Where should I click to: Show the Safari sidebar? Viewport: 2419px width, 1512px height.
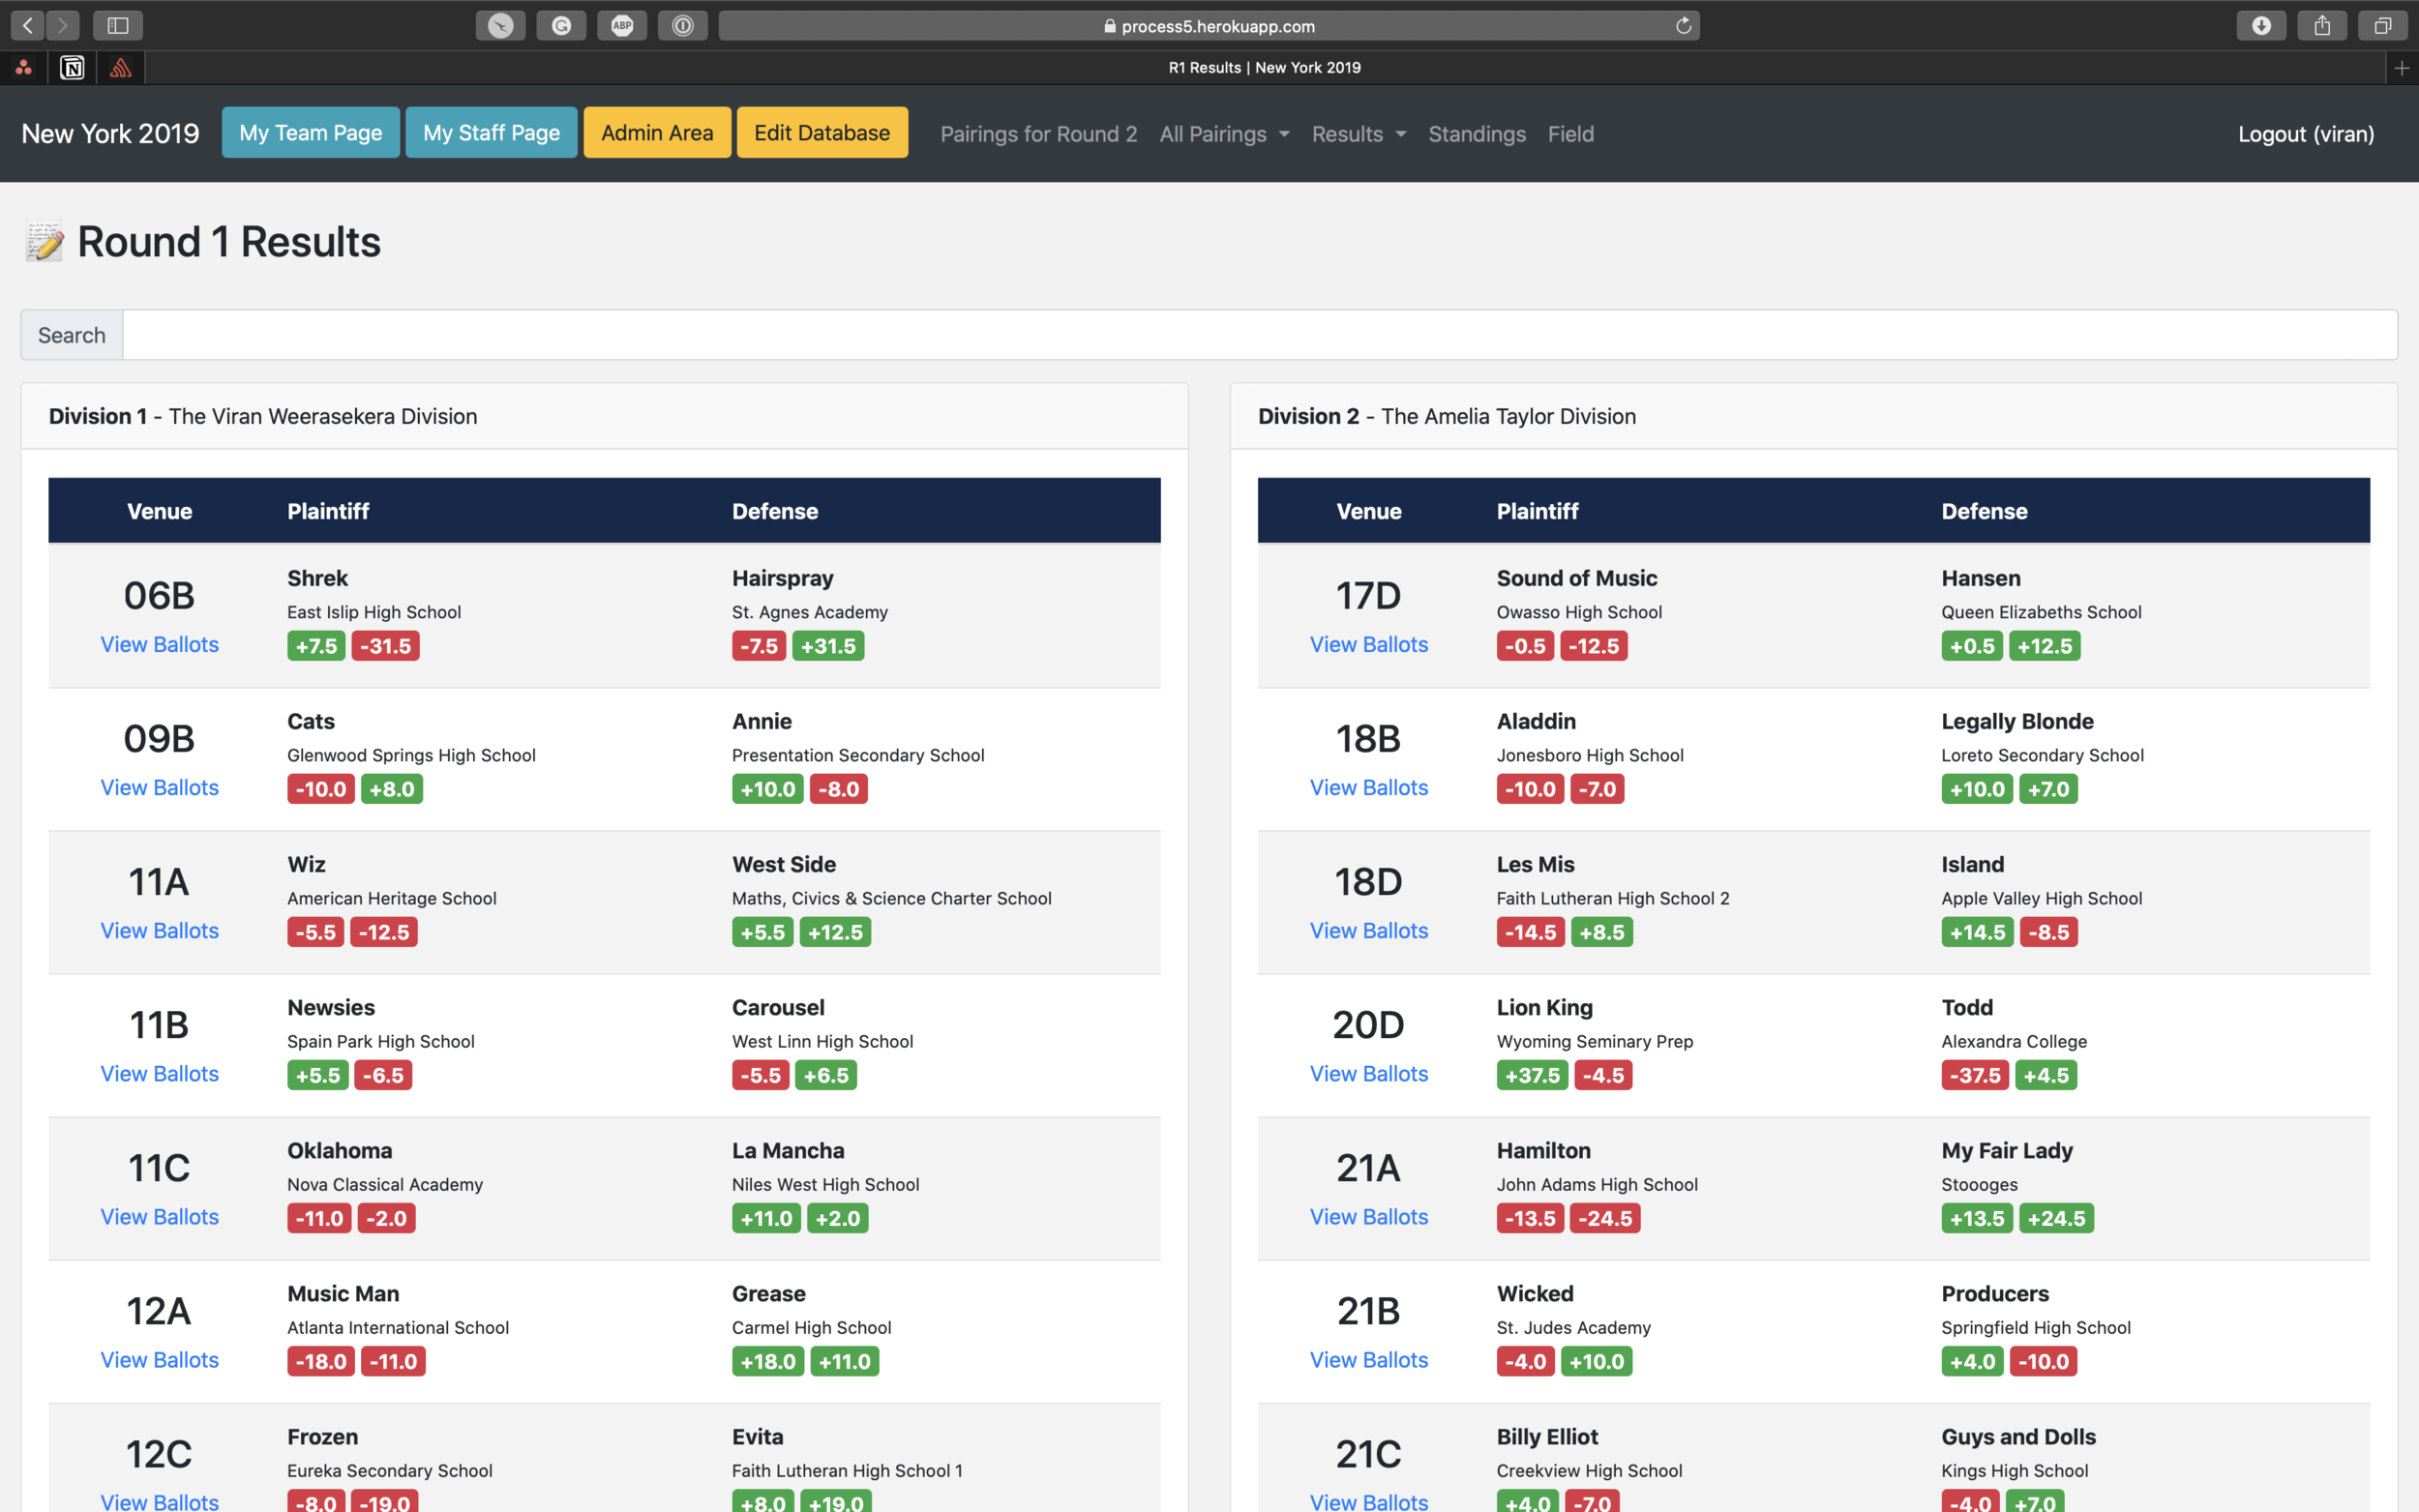point(118,25)
